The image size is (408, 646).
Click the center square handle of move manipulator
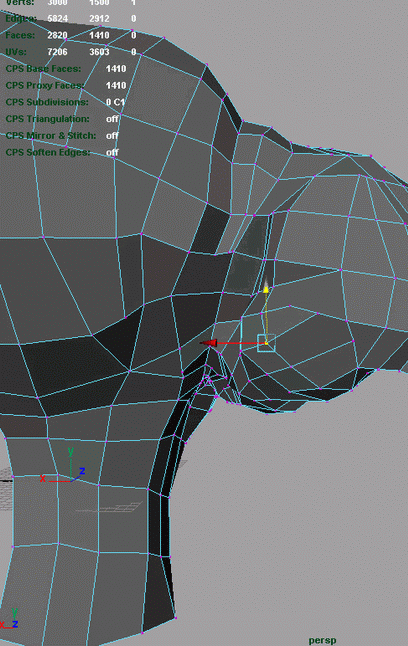point(266,343)
